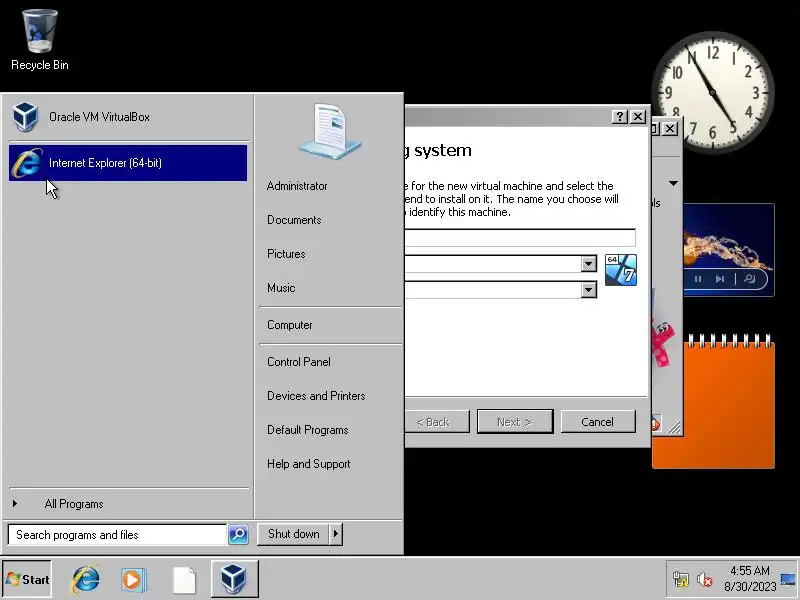Close the VirtualBox Manager window behind
This screenshot has width=800, height=600.
[670, 129]
